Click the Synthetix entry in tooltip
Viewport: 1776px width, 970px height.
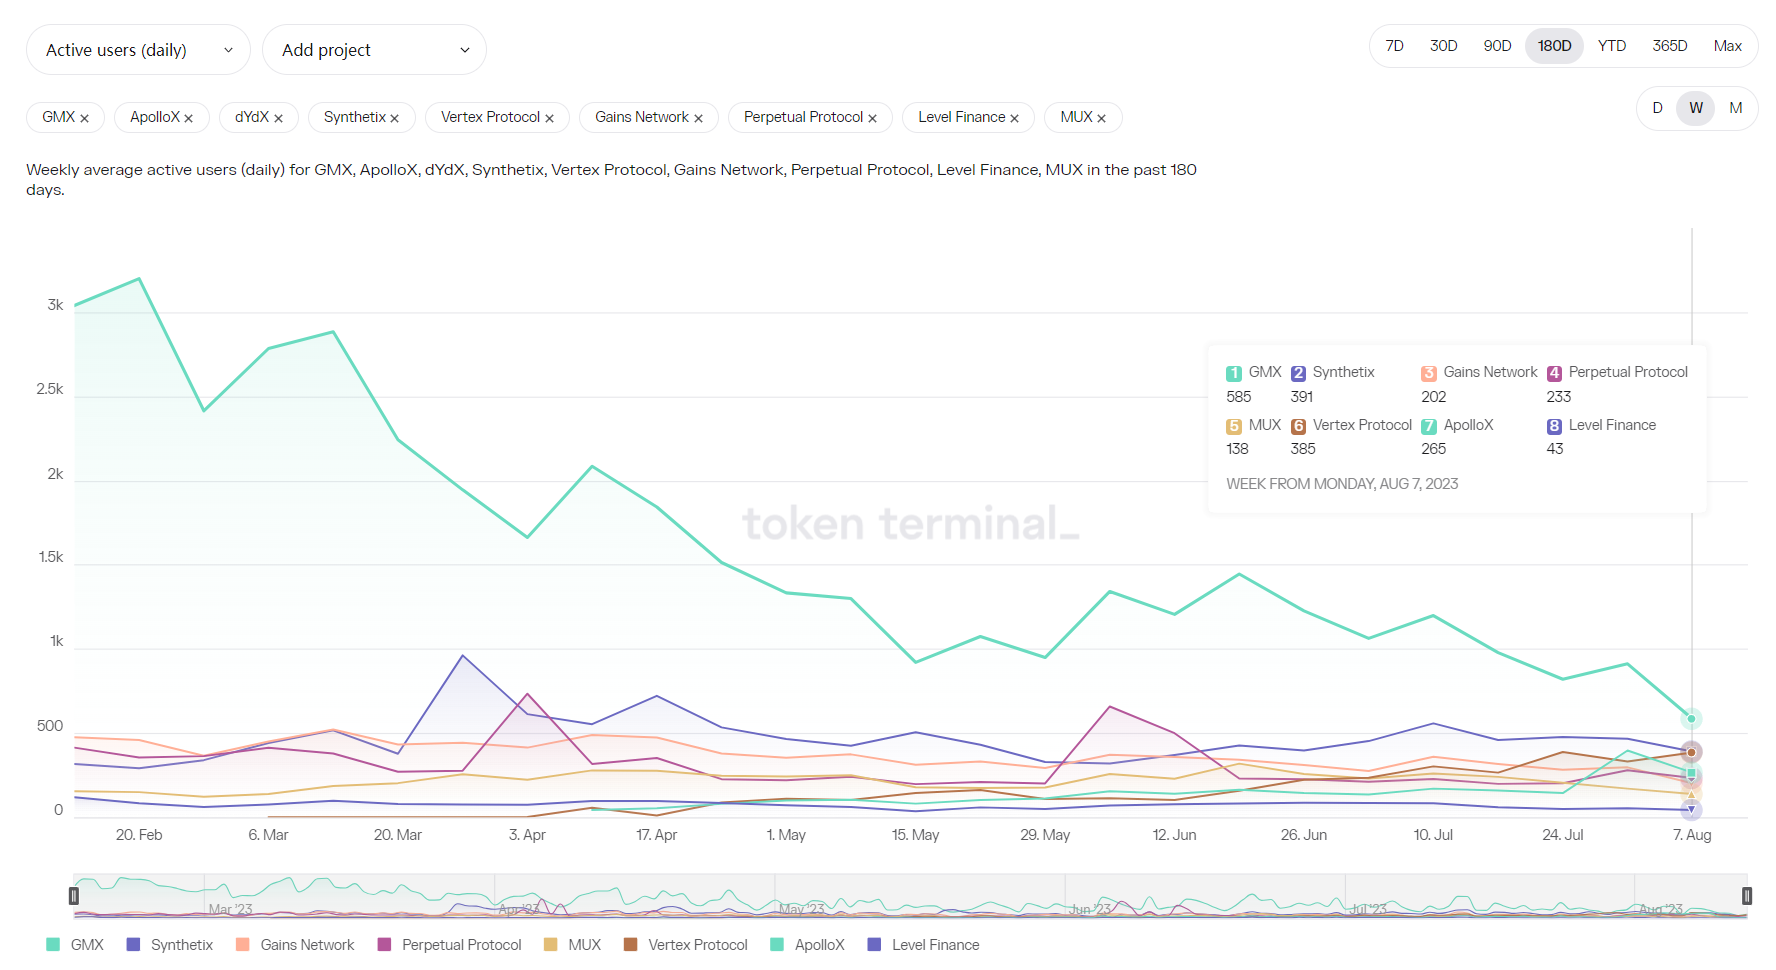(x=1333, y=372)
